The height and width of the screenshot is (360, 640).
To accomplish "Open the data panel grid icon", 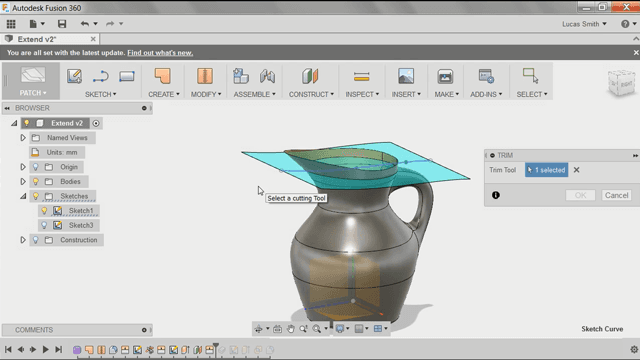I will (x=11, y=24).
